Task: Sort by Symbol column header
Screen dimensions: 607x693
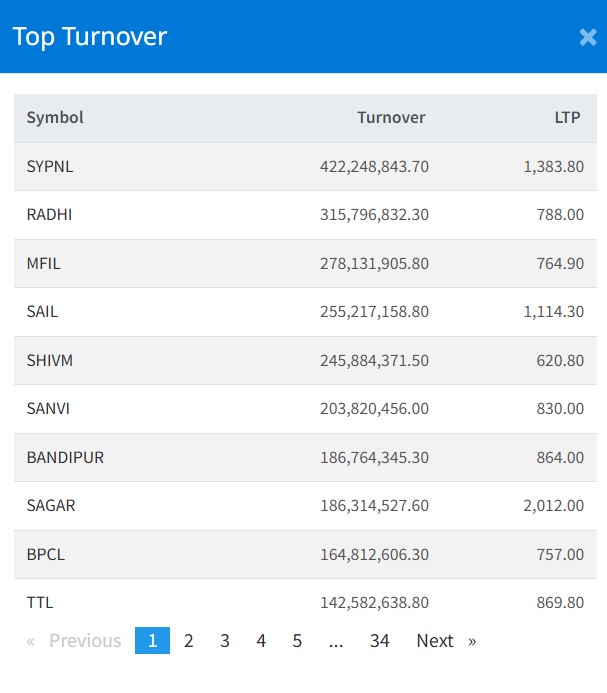Action: point(55,118)
